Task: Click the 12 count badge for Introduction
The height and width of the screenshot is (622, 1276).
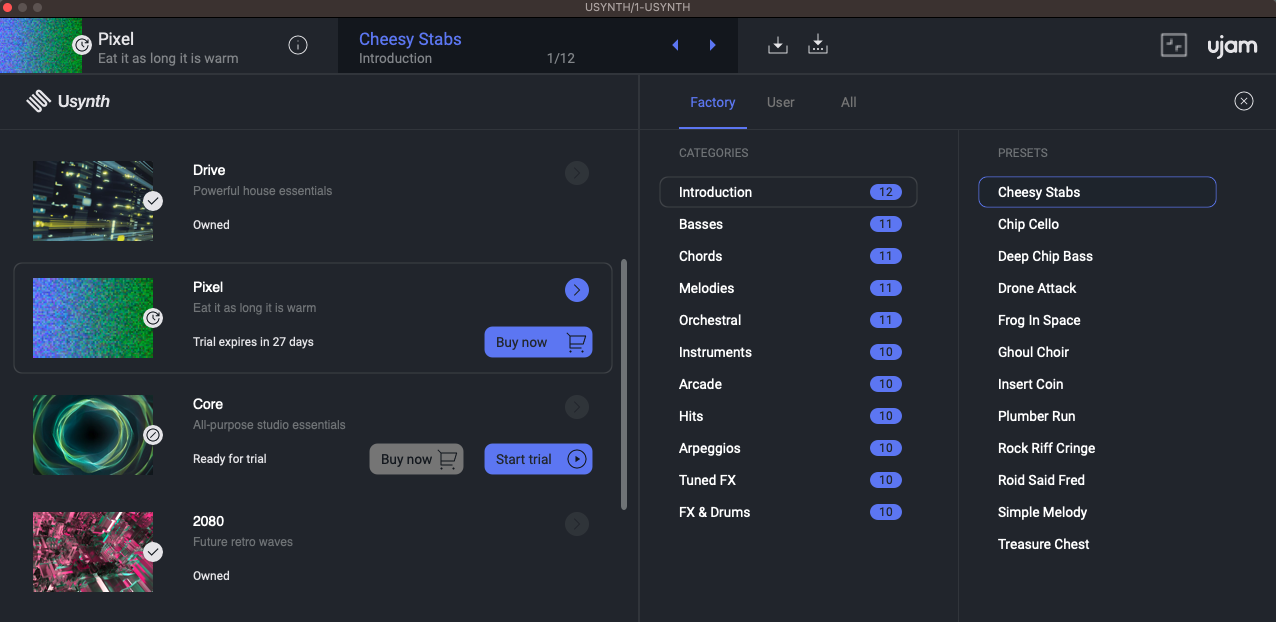Action: click(x=885, y=192)
